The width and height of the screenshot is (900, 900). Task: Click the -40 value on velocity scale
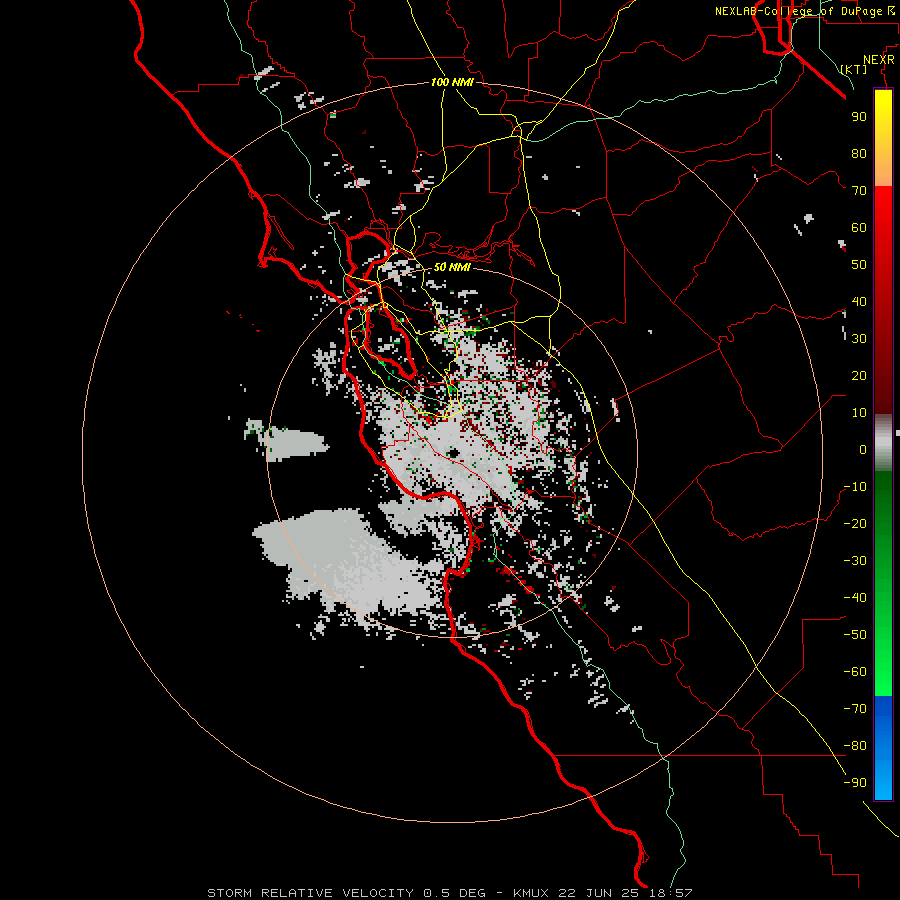(855, 598)
